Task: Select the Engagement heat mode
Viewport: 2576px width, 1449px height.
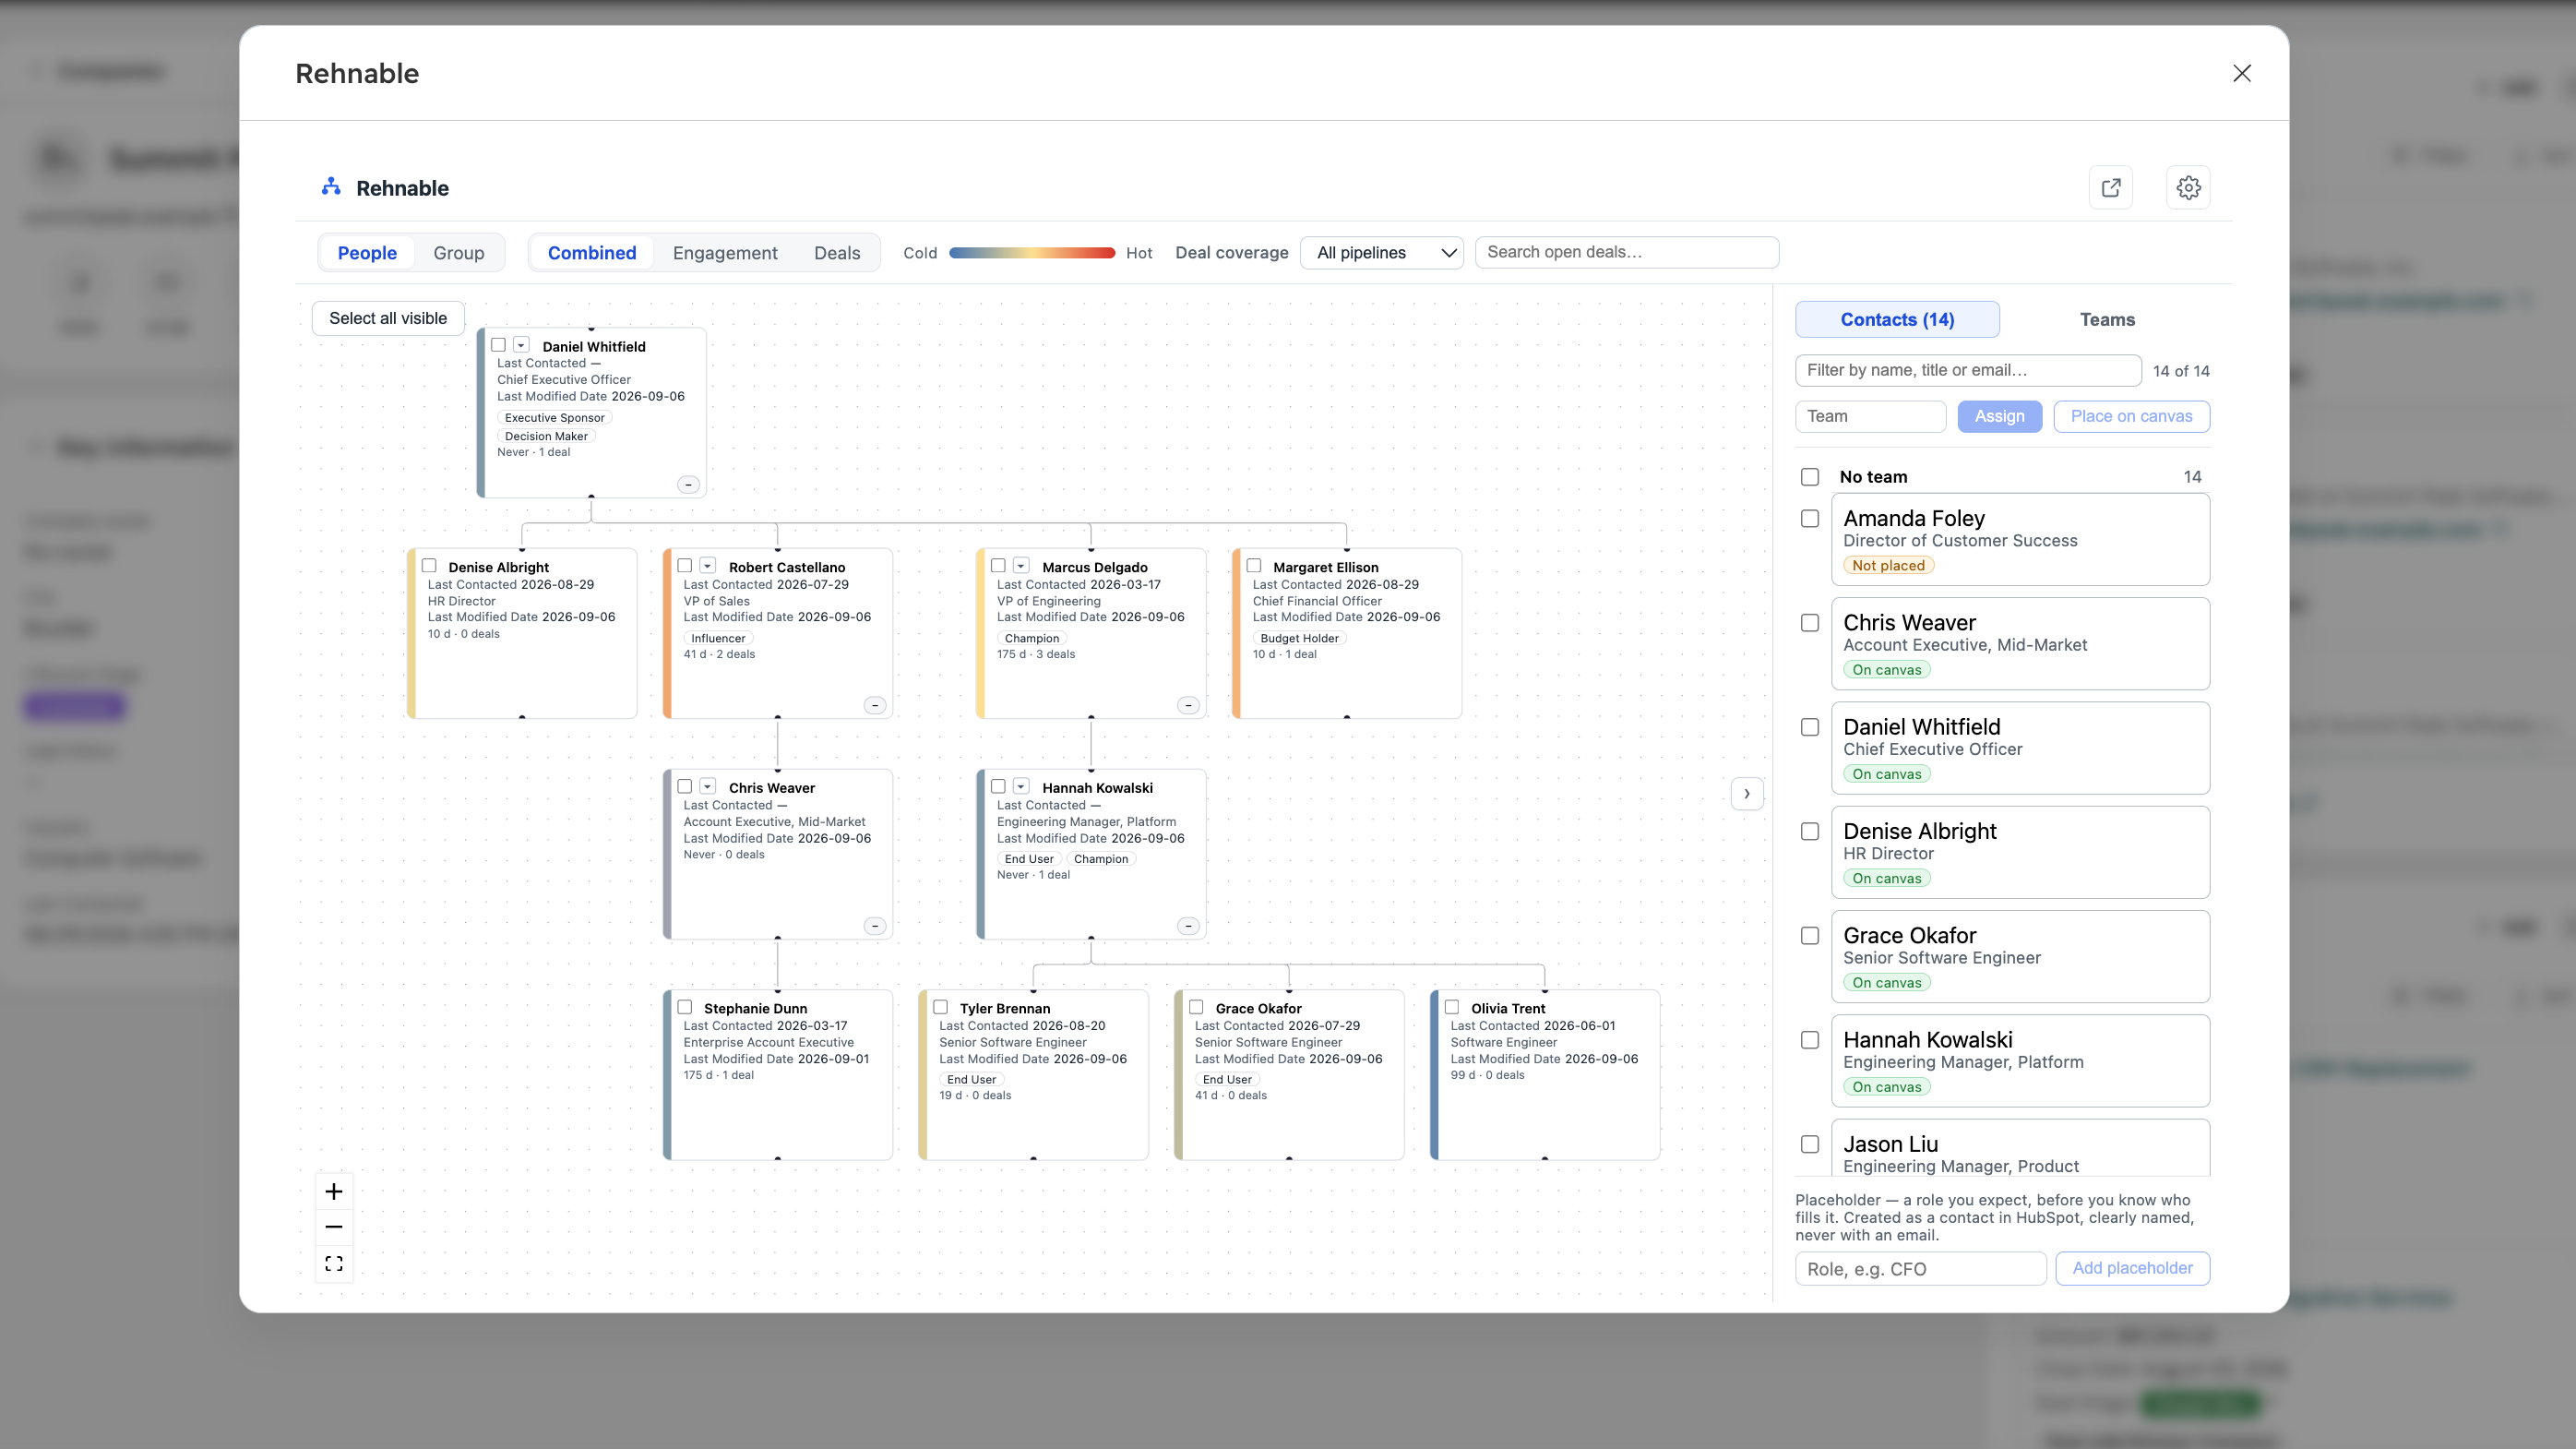Action: 725,253
